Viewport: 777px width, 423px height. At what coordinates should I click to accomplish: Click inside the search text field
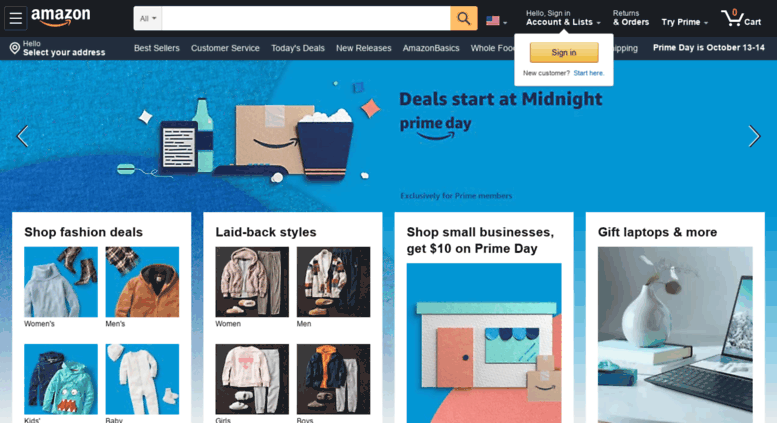coord(306,18)
